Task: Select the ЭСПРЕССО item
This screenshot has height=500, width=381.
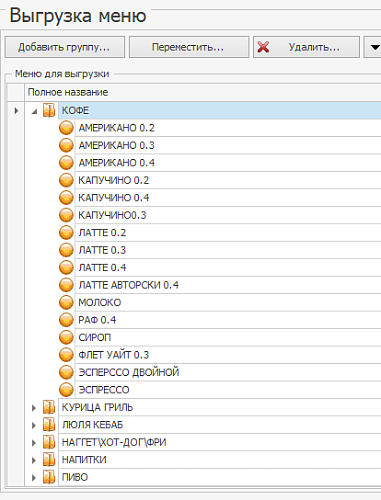Action: 228,390
